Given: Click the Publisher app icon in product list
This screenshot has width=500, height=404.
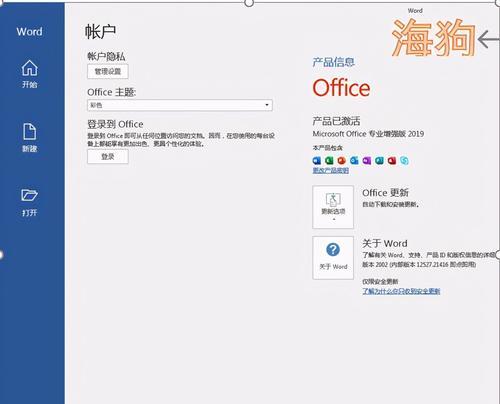Looking at the screenshot, I should click(x=379, y=161).
